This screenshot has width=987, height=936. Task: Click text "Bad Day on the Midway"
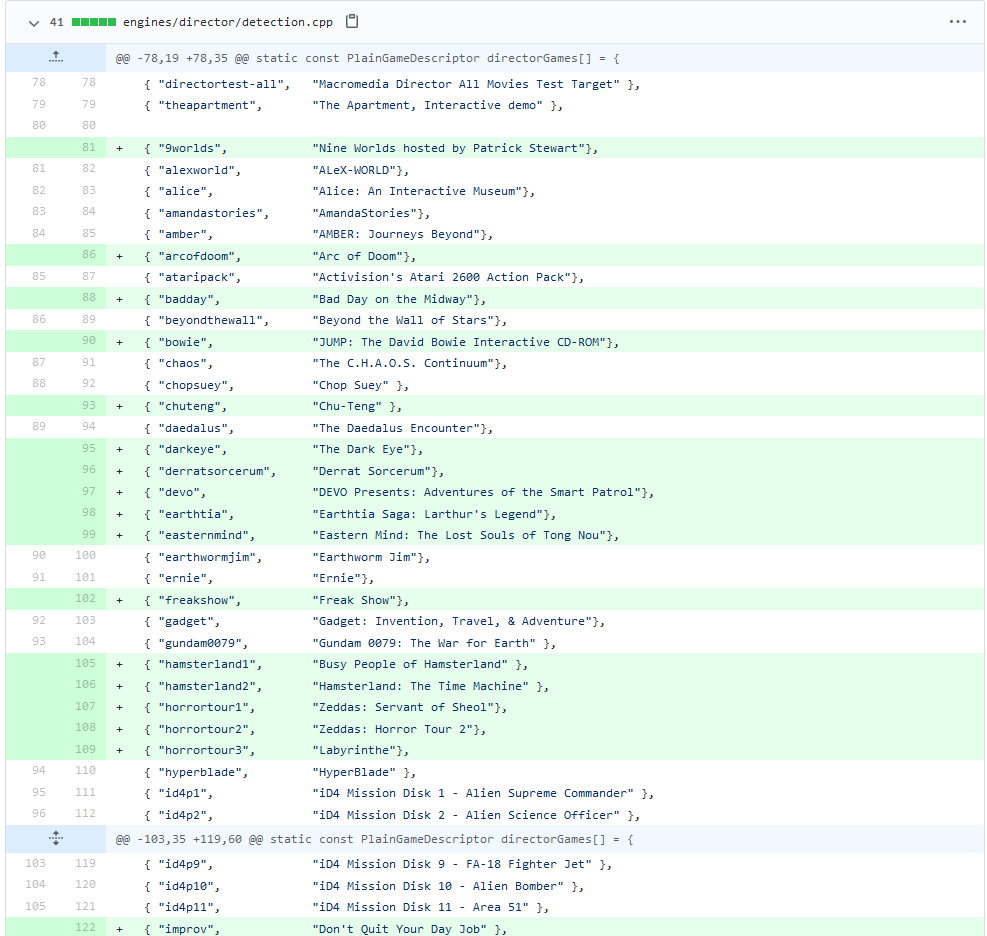[x=392, y=299]
